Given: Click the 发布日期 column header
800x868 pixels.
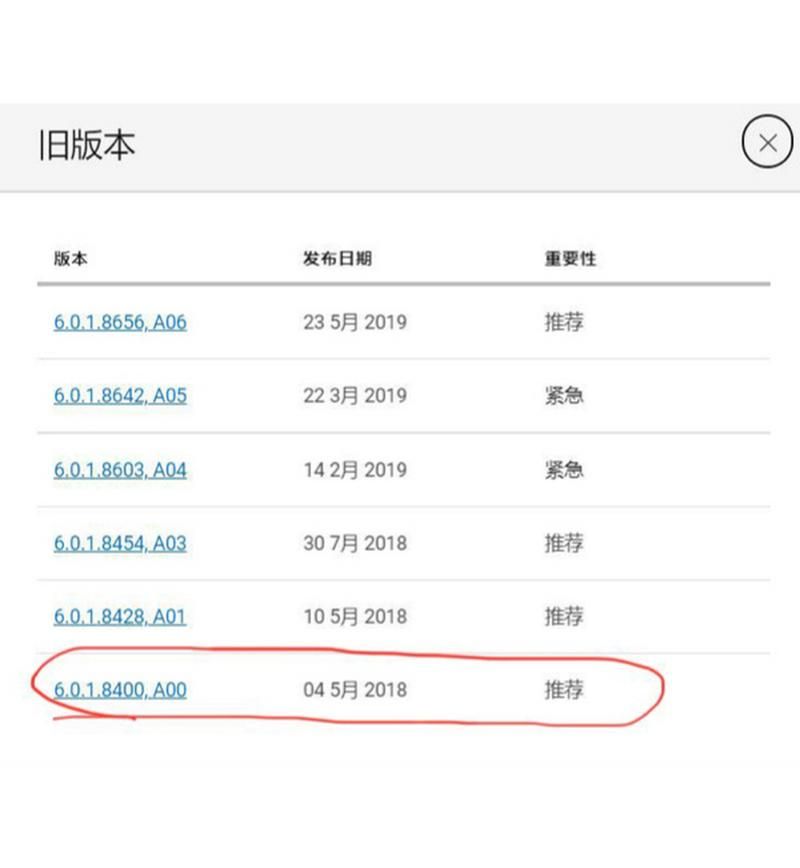Looking at the screenshot, I should (x=337, y=258).
